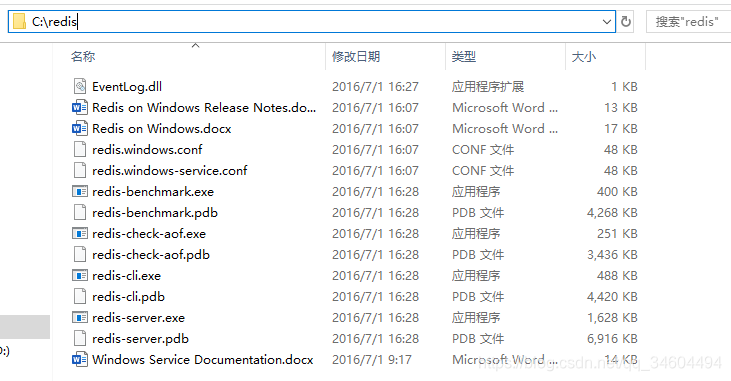The image size is (731, 381).
Task: Click the file icon for redis-cli.pdb
Action: [x=80, y=296]
